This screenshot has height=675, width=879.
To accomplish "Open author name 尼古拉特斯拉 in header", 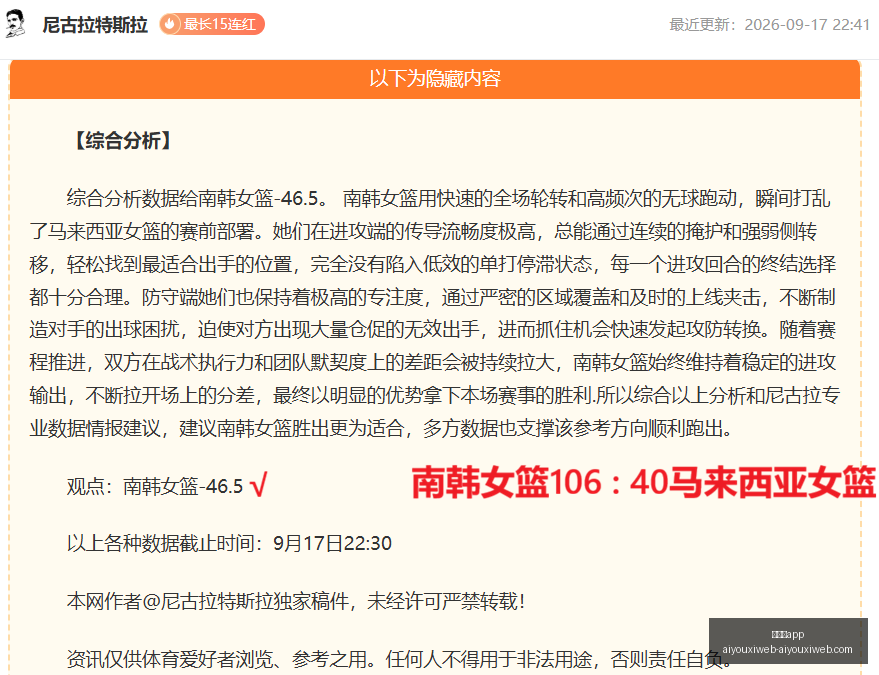I will coord(95,25).
